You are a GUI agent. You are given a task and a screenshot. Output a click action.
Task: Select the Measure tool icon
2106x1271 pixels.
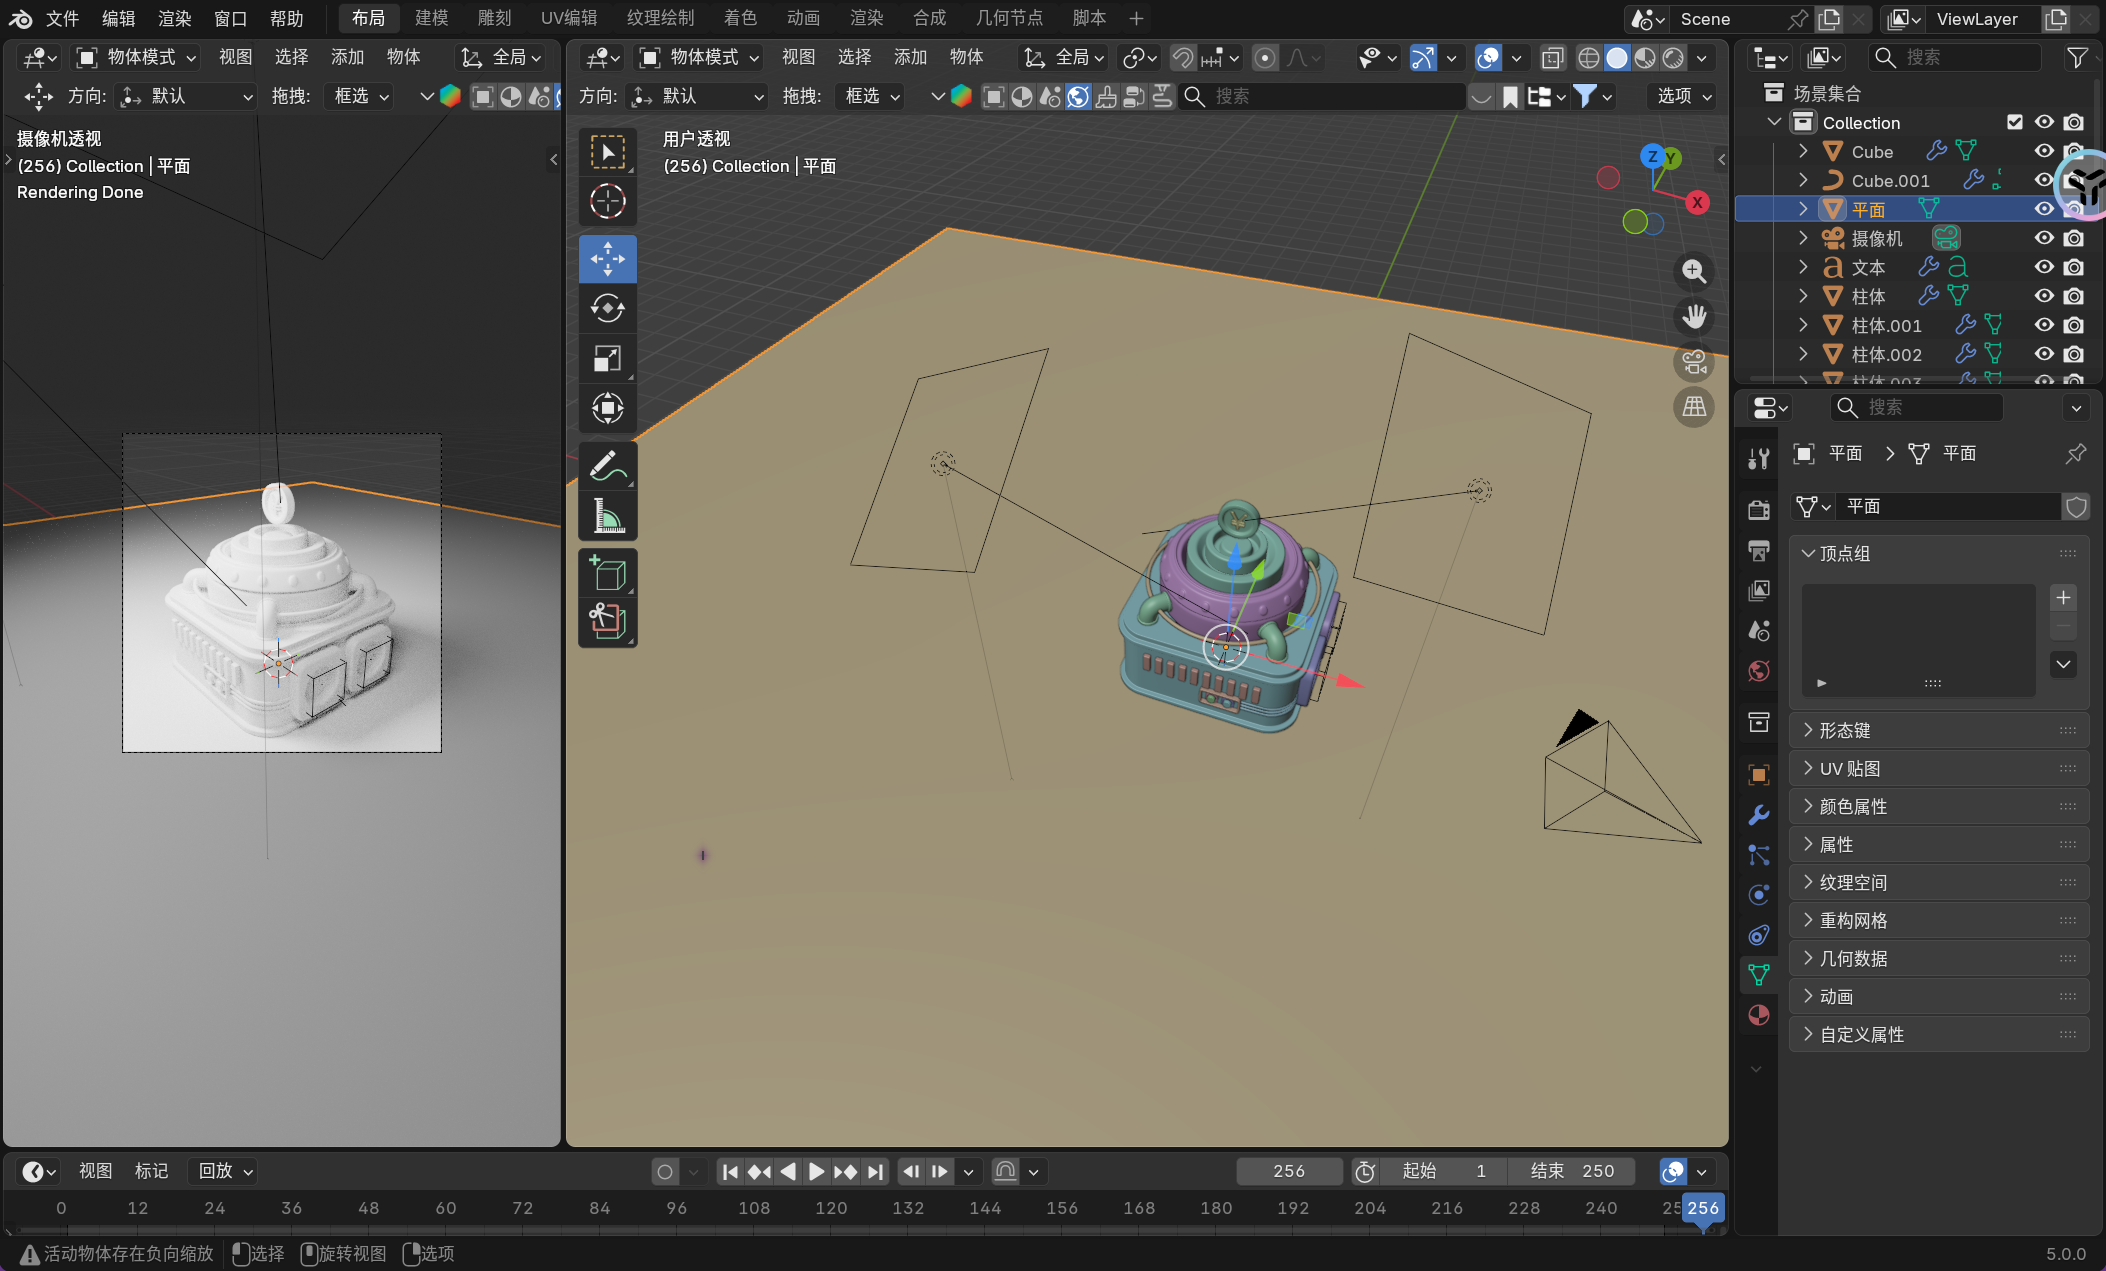607,516
